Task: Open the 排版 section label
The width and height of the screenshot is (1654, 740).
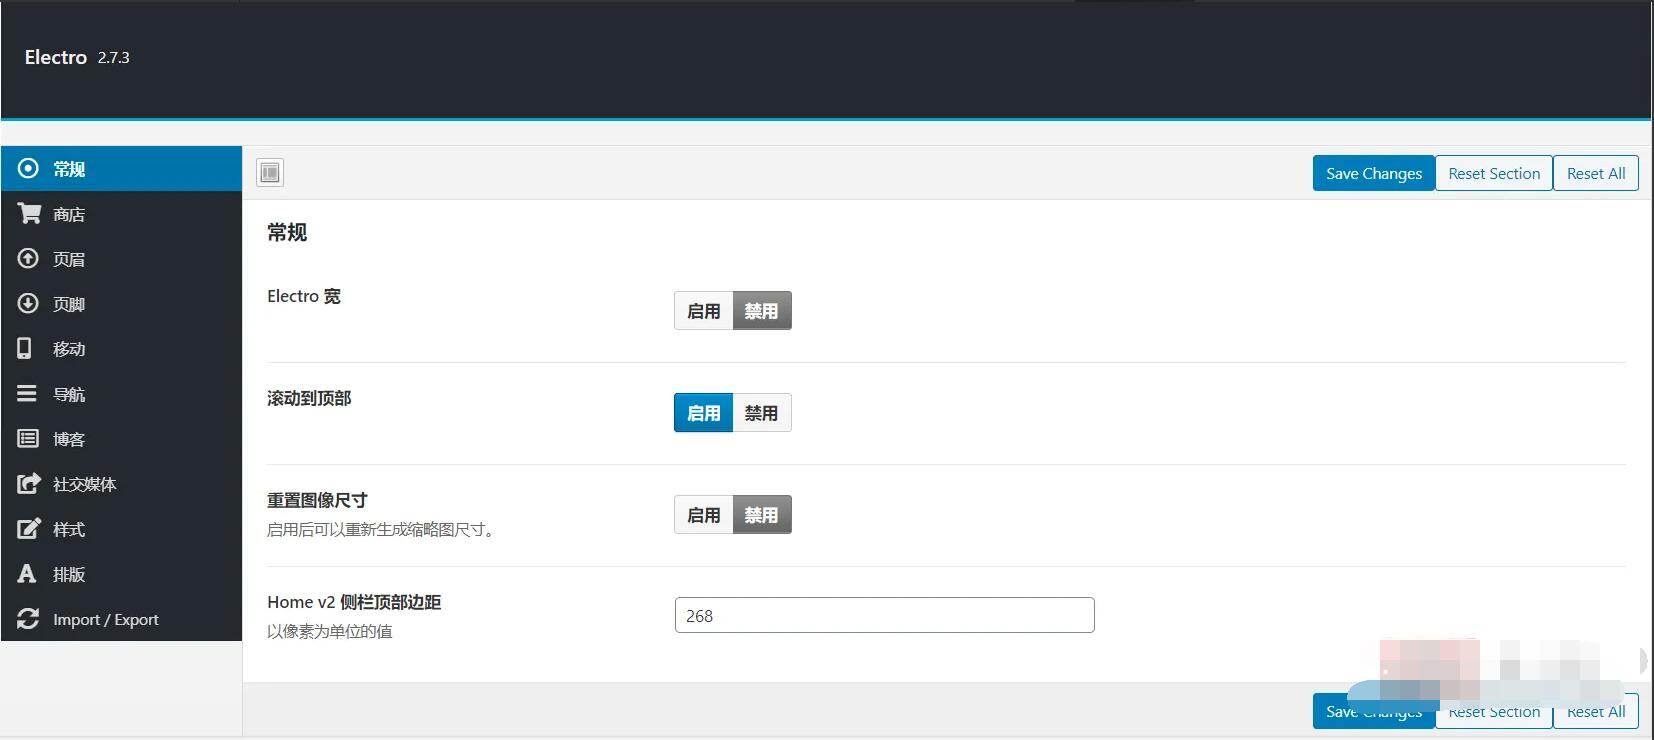Action: point(69,574)
